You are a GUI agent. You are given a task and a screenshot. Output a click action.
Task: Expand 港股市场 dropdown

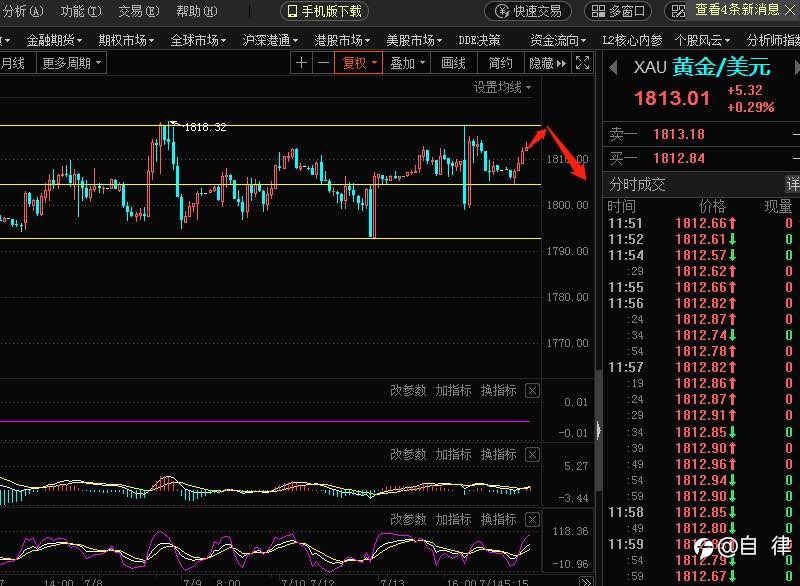342,40
